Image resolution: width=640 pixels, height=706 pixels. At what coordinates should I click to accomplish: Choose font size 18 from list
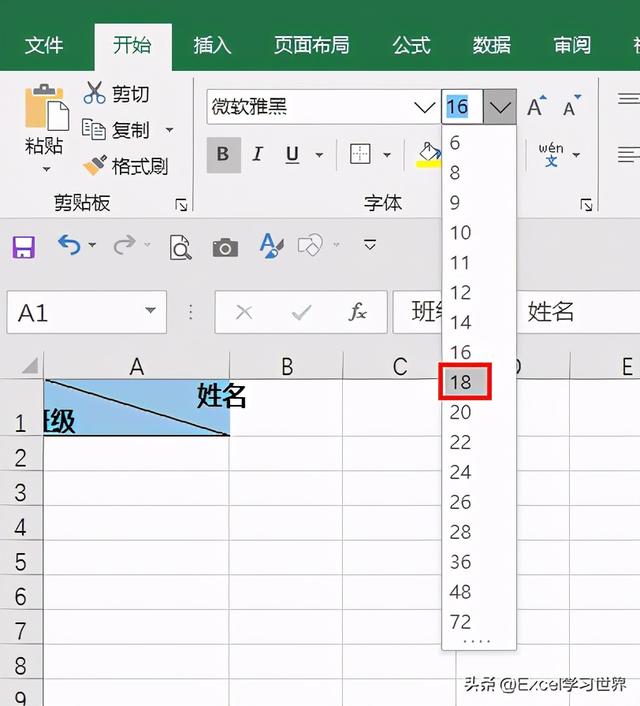click(x=464, y=382)
